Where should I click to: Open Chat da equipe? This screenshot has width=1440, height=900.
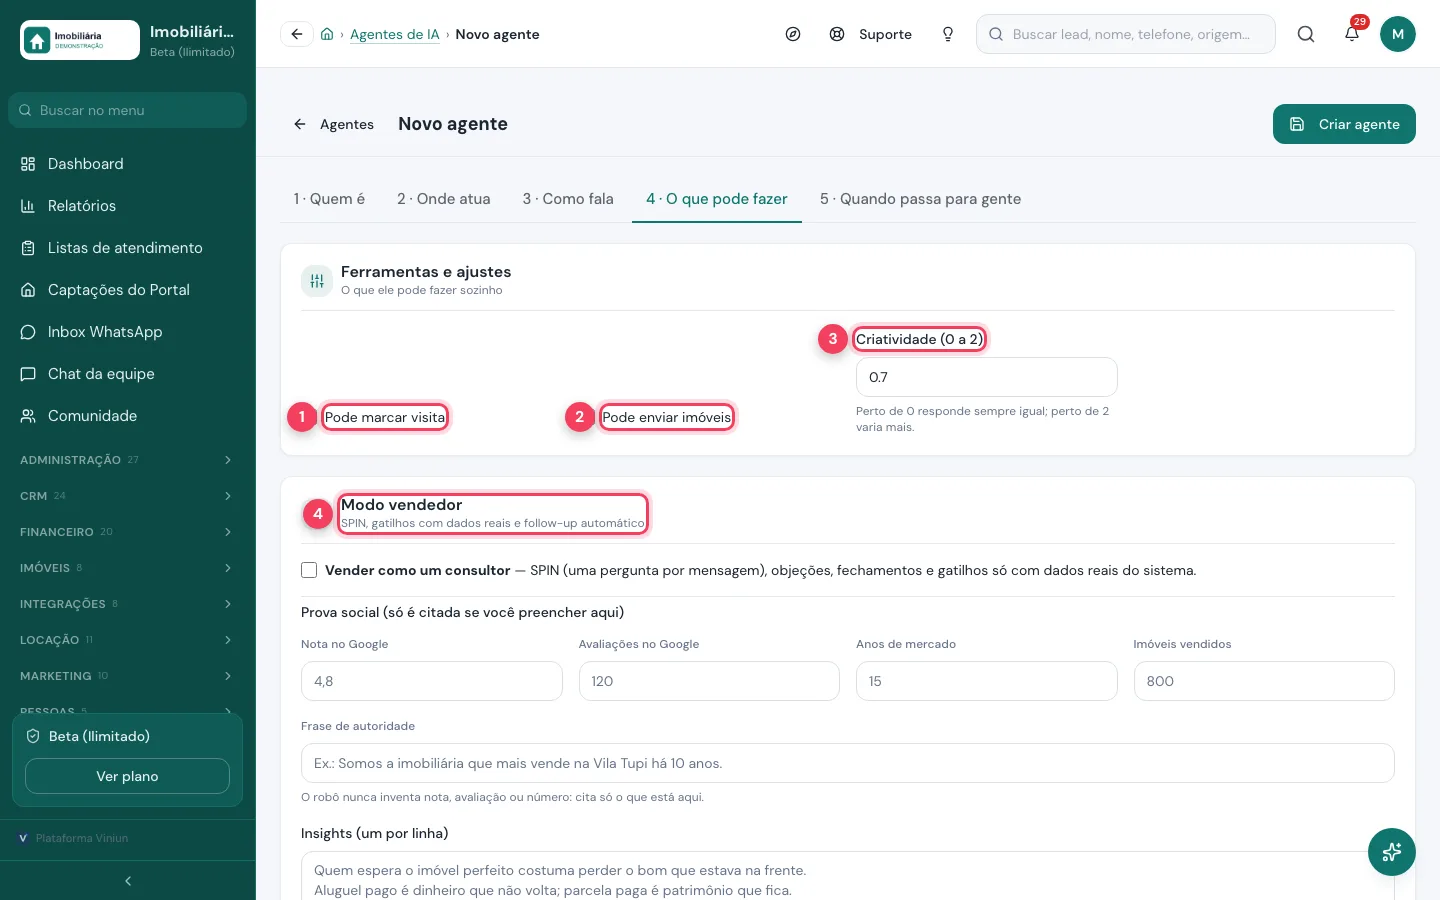(x=127, y=374)
